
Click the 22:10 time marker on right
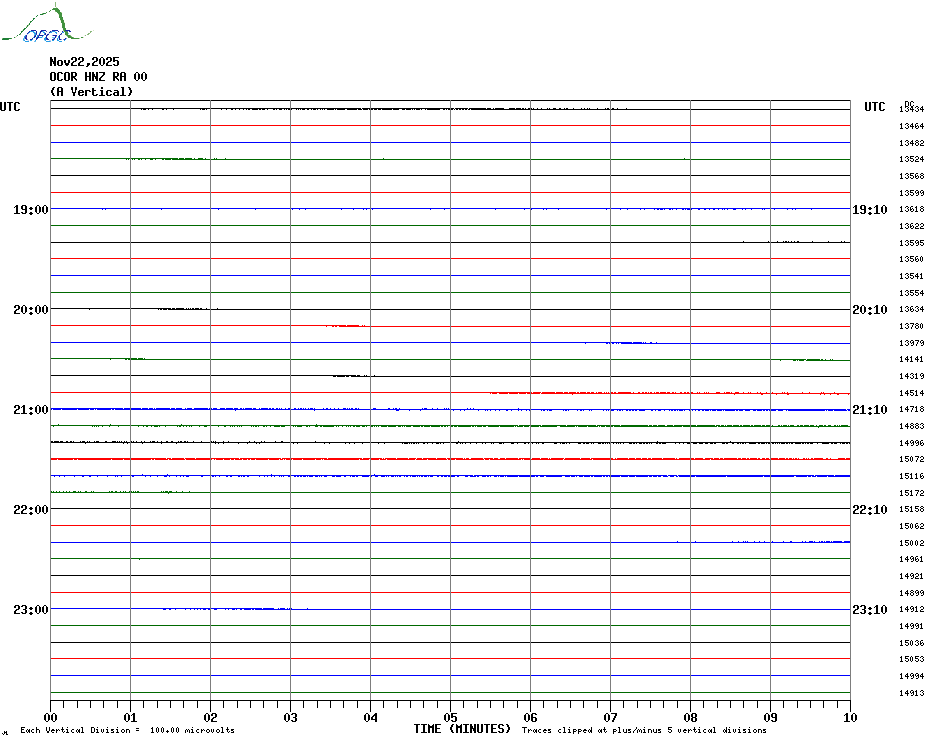coord(869,510)
